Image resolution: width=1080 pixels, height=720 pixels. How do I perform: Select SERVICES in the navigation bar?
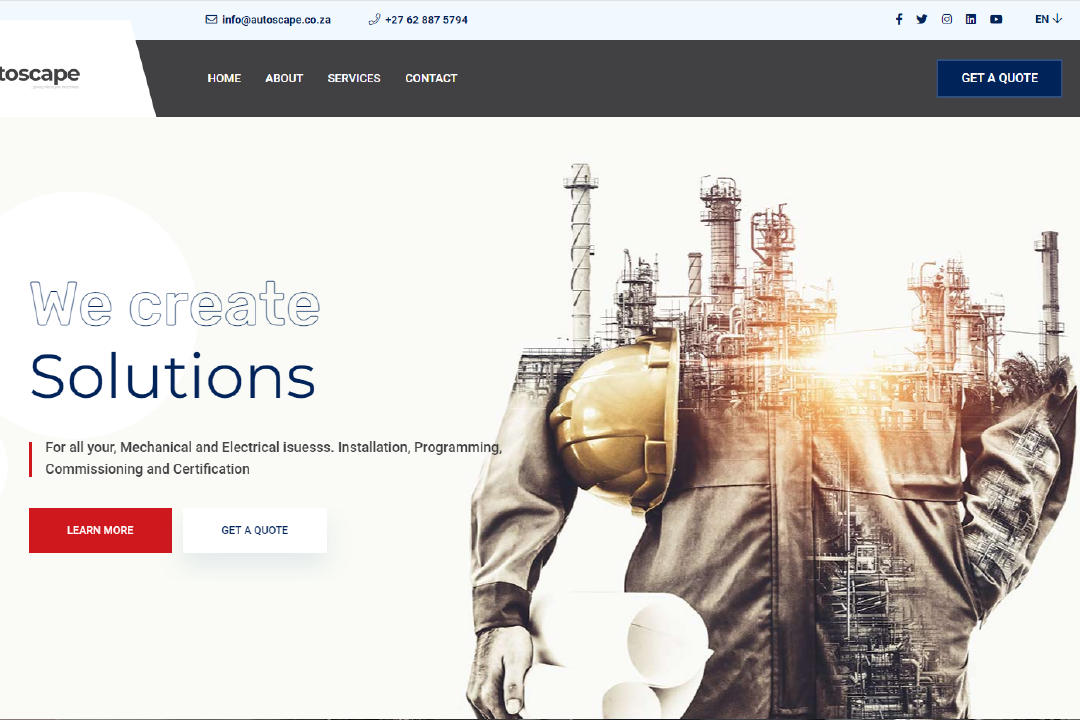pos(354,78)
